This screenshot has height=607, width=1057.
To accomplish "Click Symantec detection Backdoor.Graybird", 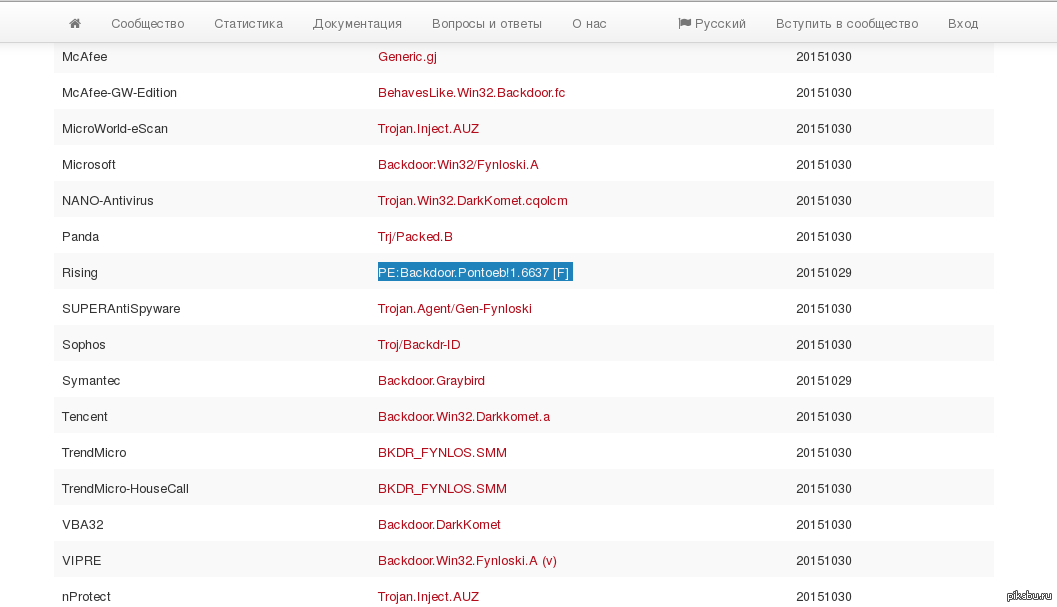I will tap(431, 381).
